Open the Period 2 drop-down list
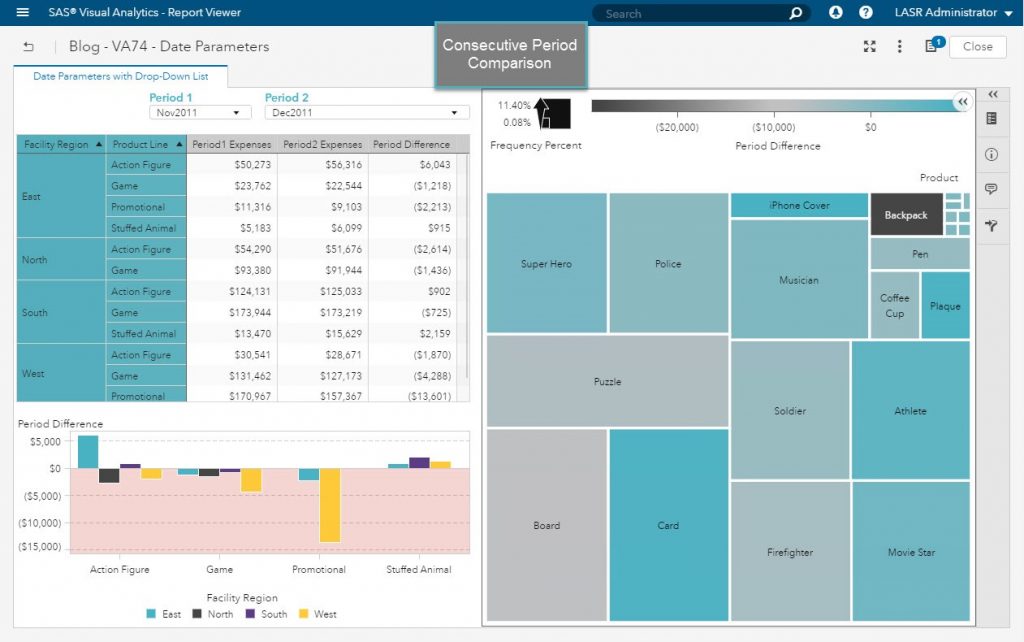The width and height of the screenshot is (1024, 642). point(367,113)
